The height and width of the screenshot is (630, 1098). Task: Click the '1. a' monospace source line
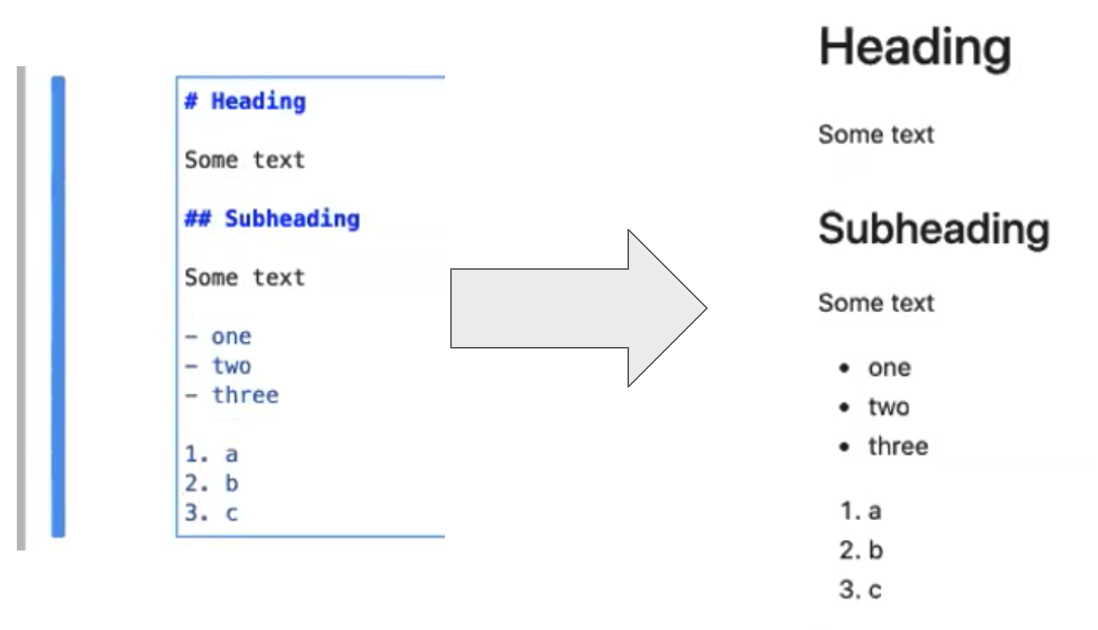212,454
